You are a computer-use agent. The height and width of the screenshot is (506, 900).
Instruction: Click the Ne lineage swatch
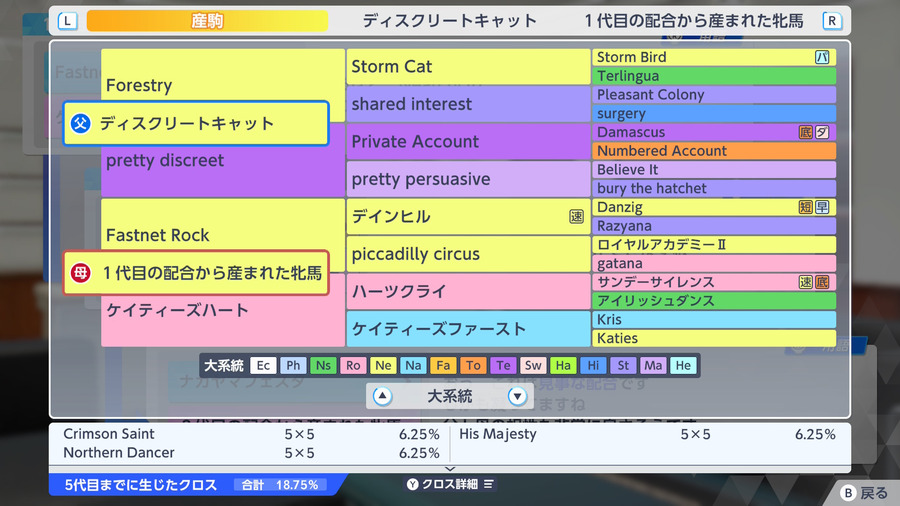(x=383, y=365)
